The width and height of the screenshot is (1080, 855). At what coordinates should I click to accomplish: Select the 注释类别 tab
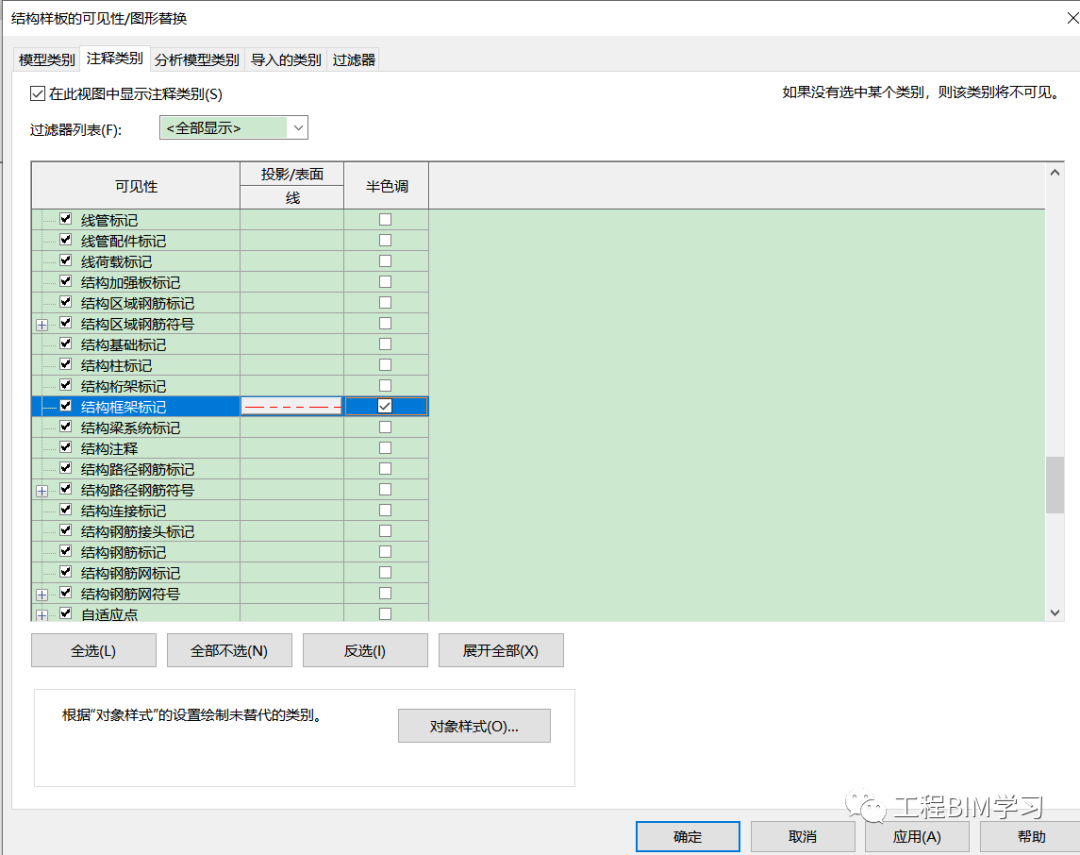coord(114,59)
